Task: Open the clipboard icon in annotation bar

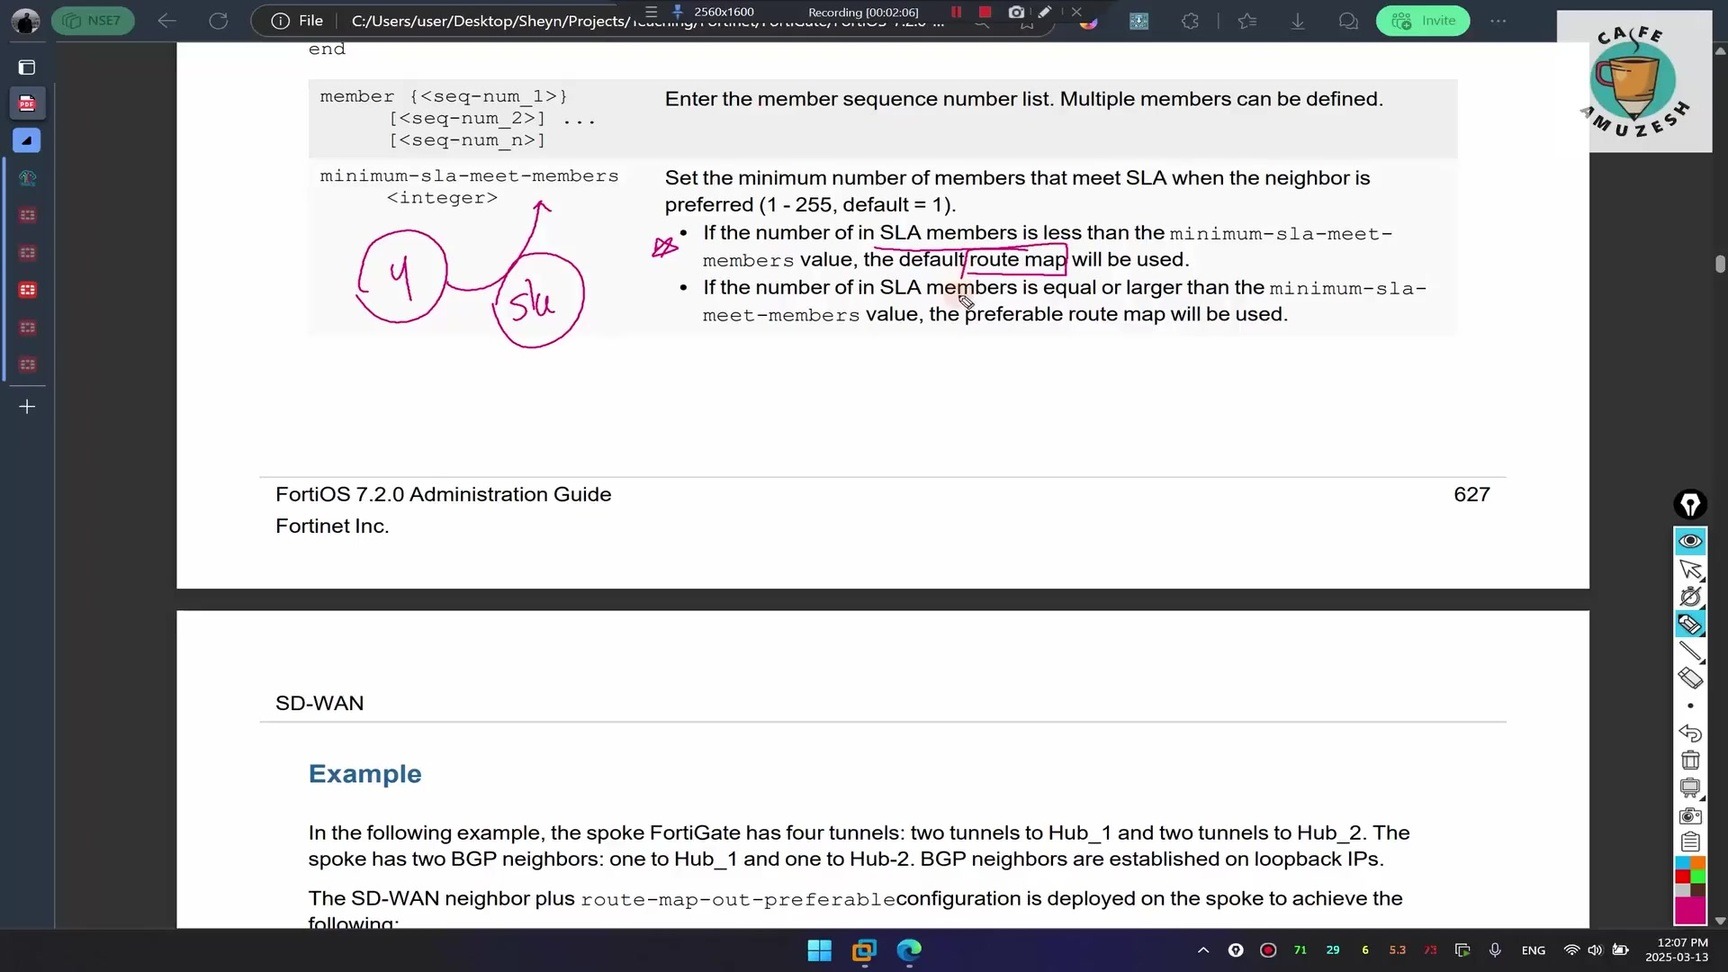Action: (x=1690, y=842)
